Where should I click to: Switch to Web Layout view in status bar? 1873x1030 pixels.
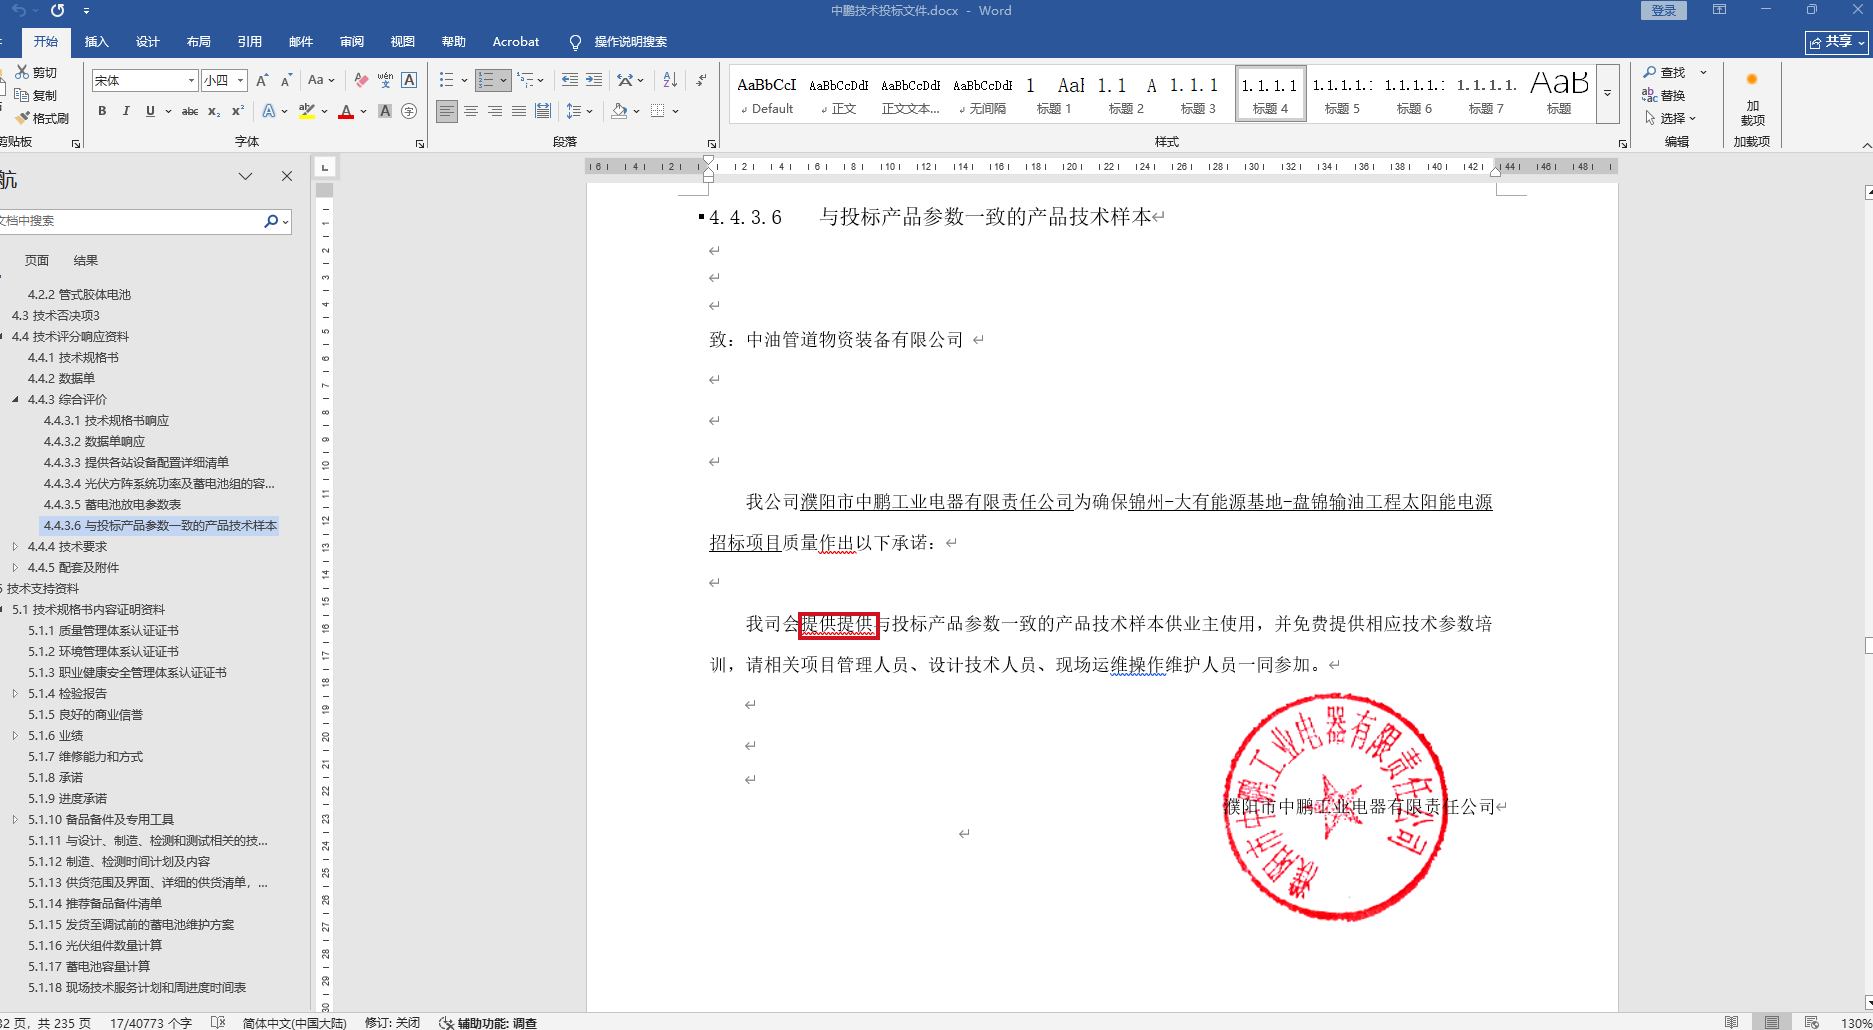coord(1812,1022)
